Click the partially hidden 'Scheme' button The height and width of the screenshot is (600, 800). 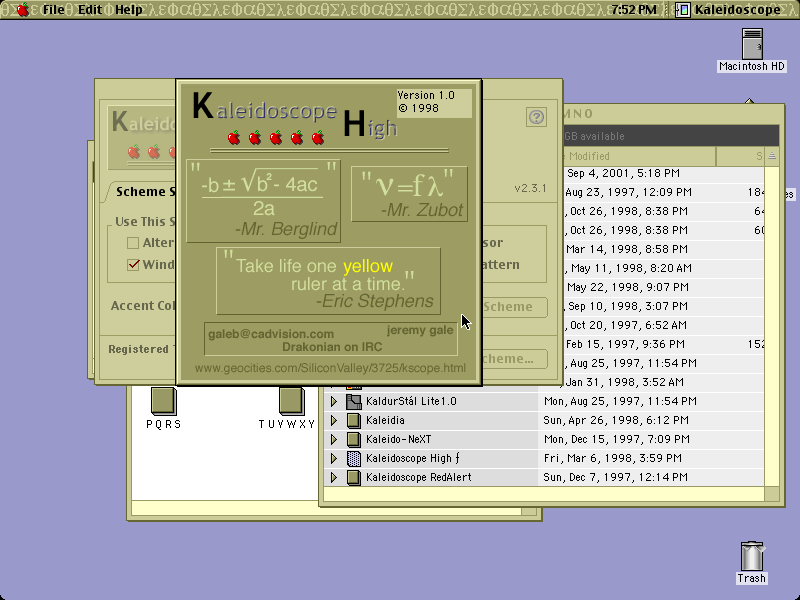(x=514, y=307)
